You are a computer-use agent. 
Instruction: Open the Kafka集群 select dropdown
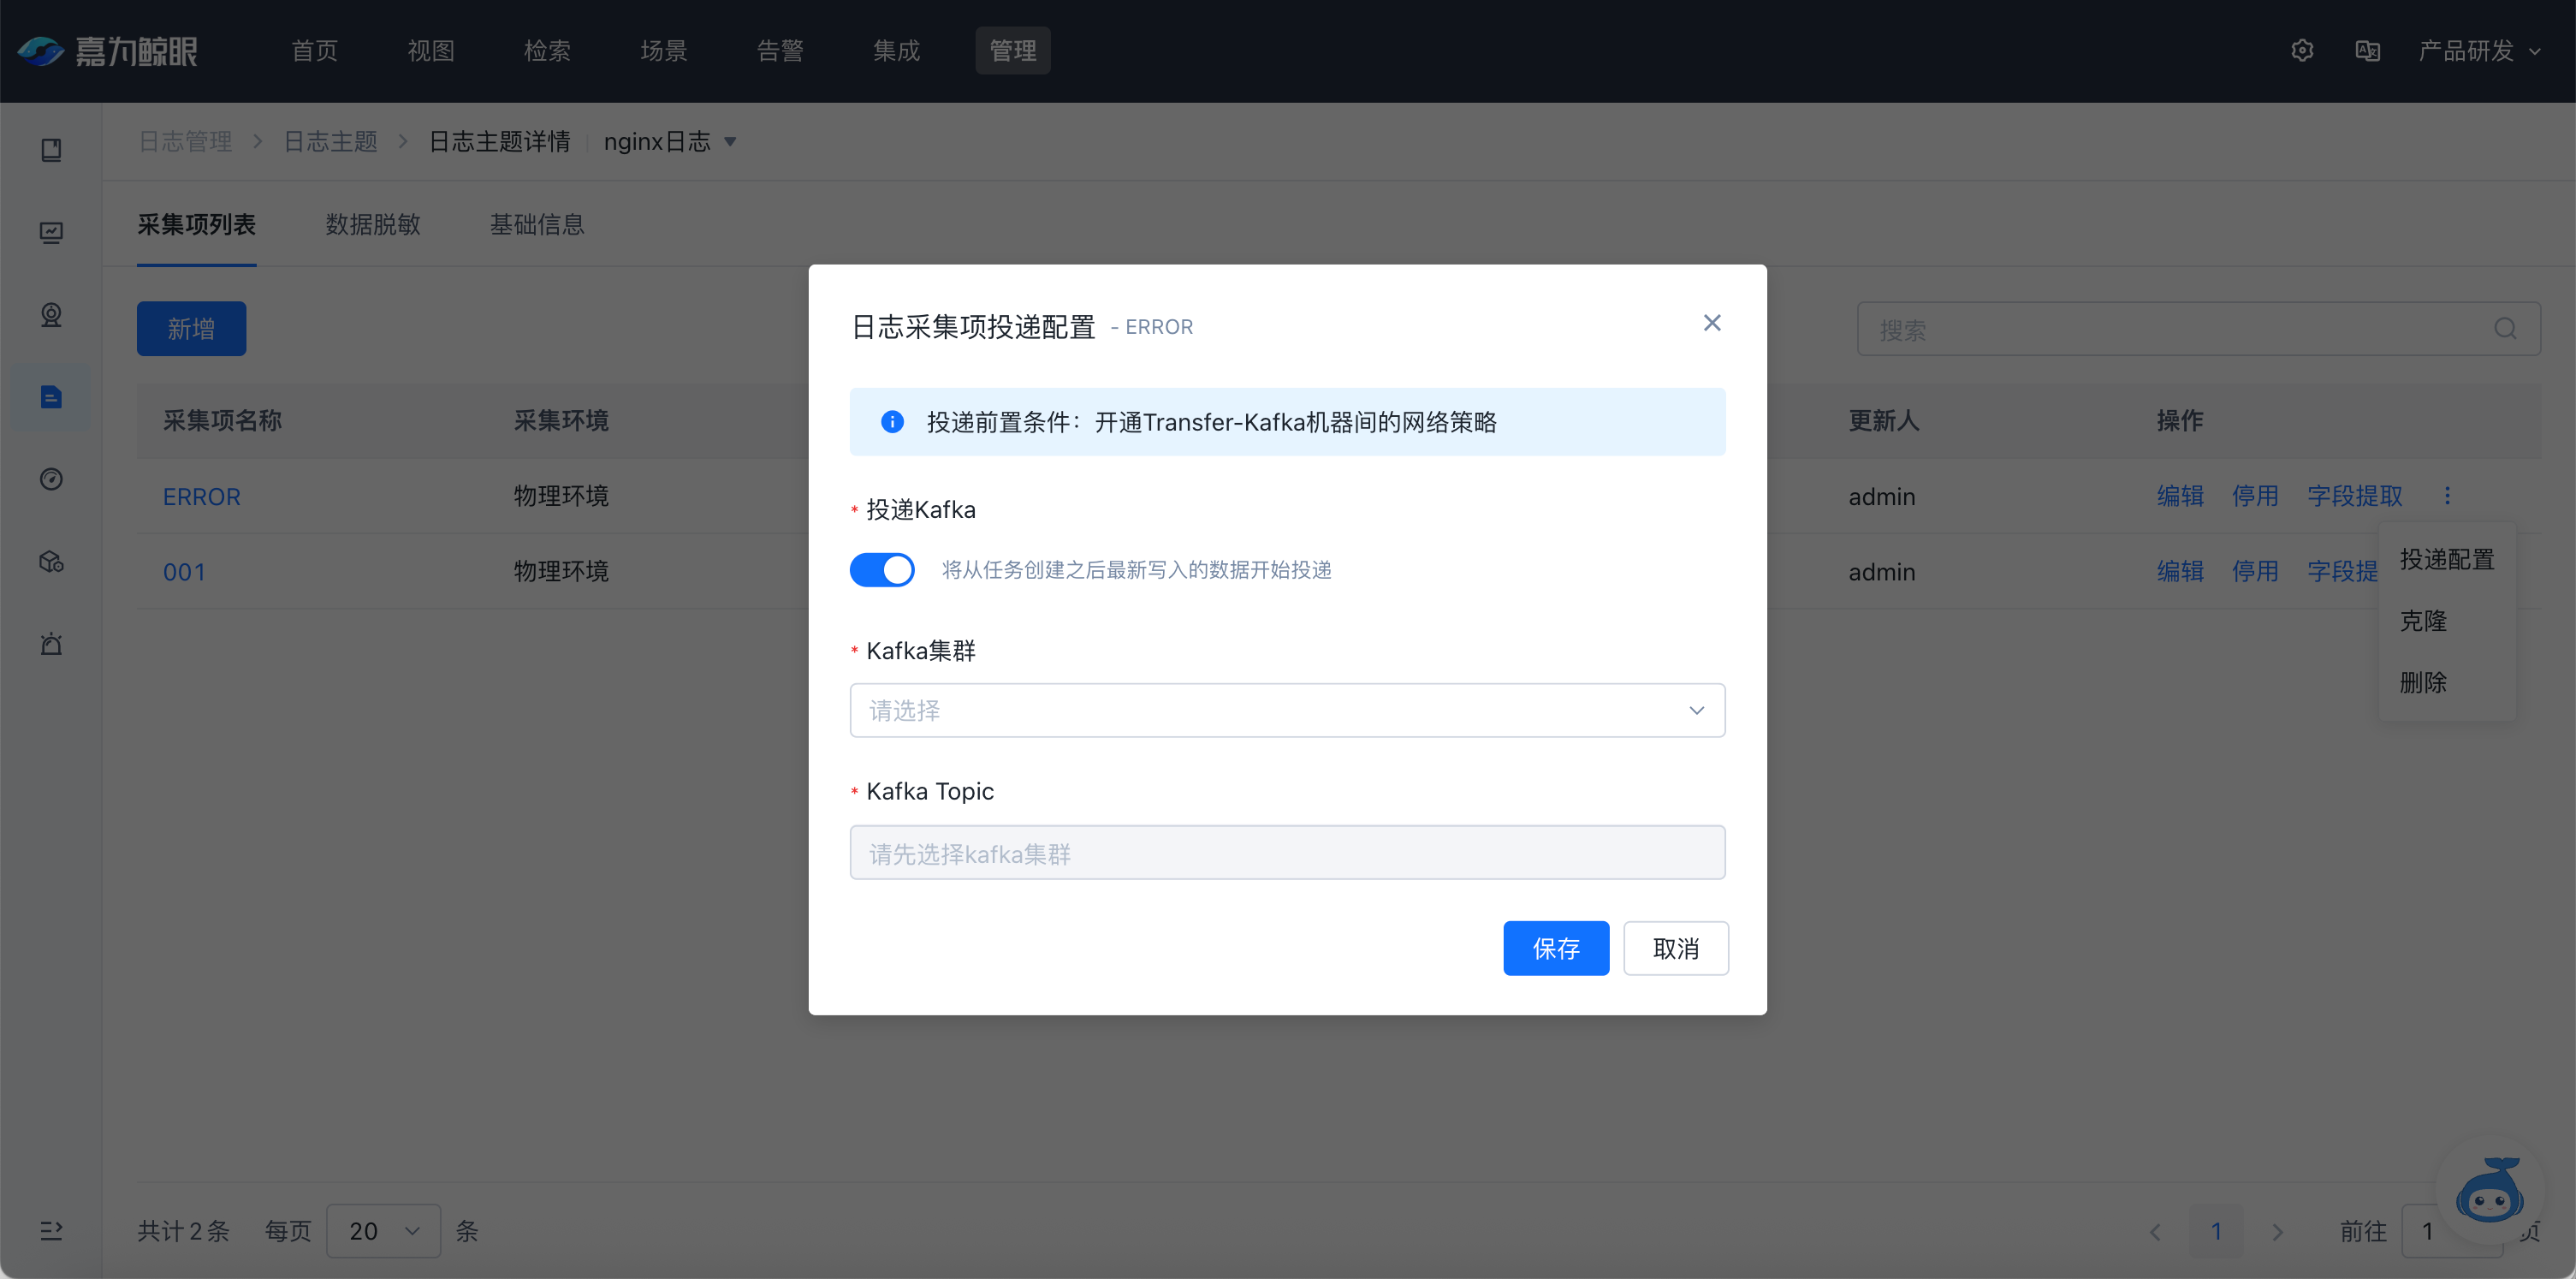coord(1287,711)
